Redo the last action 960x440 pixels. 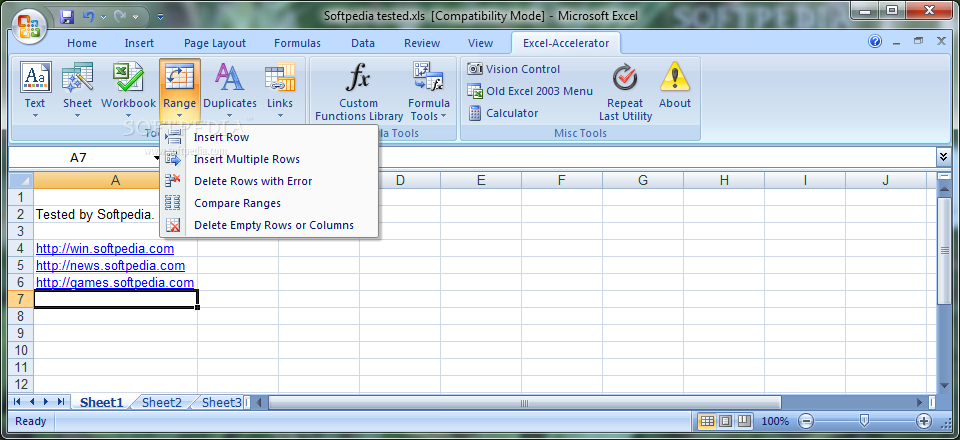coord(120,17)
